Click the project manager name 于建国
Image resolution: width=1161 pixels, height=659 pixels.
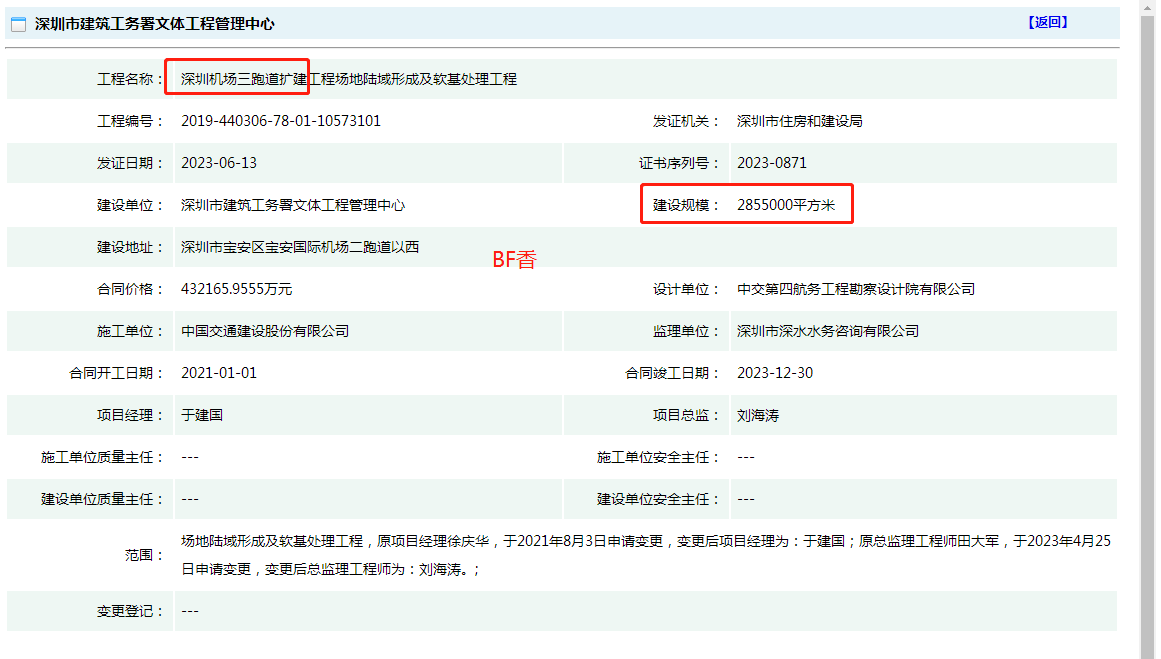pos(201,415)
